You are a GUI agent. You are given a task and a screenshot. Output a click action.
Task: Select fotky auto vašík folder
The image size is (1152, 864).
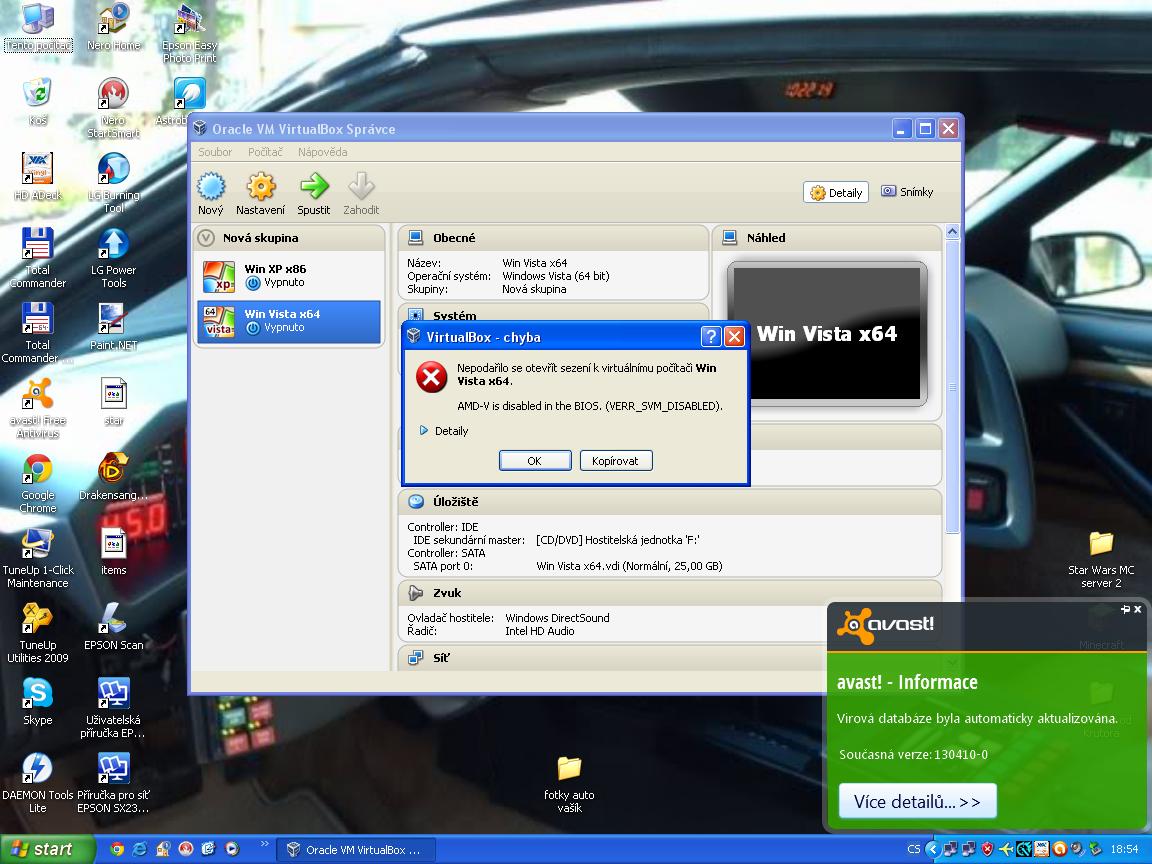(569, 784)
